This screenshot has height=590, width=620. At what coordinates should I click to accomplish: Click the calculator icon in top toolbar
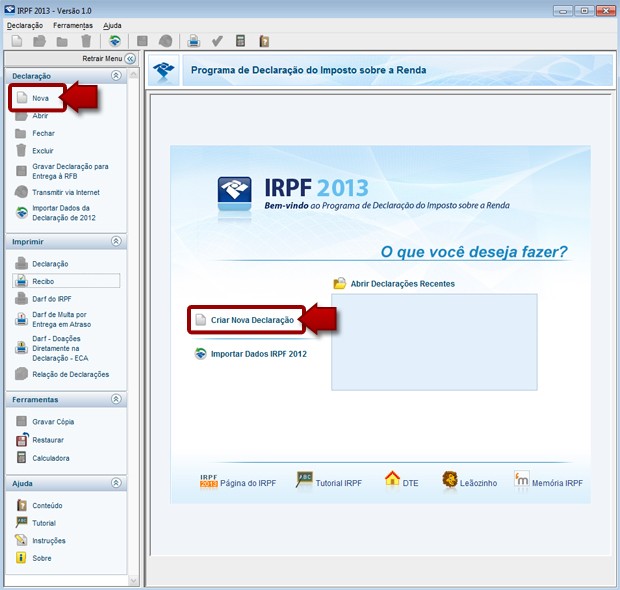coord(240,41)
